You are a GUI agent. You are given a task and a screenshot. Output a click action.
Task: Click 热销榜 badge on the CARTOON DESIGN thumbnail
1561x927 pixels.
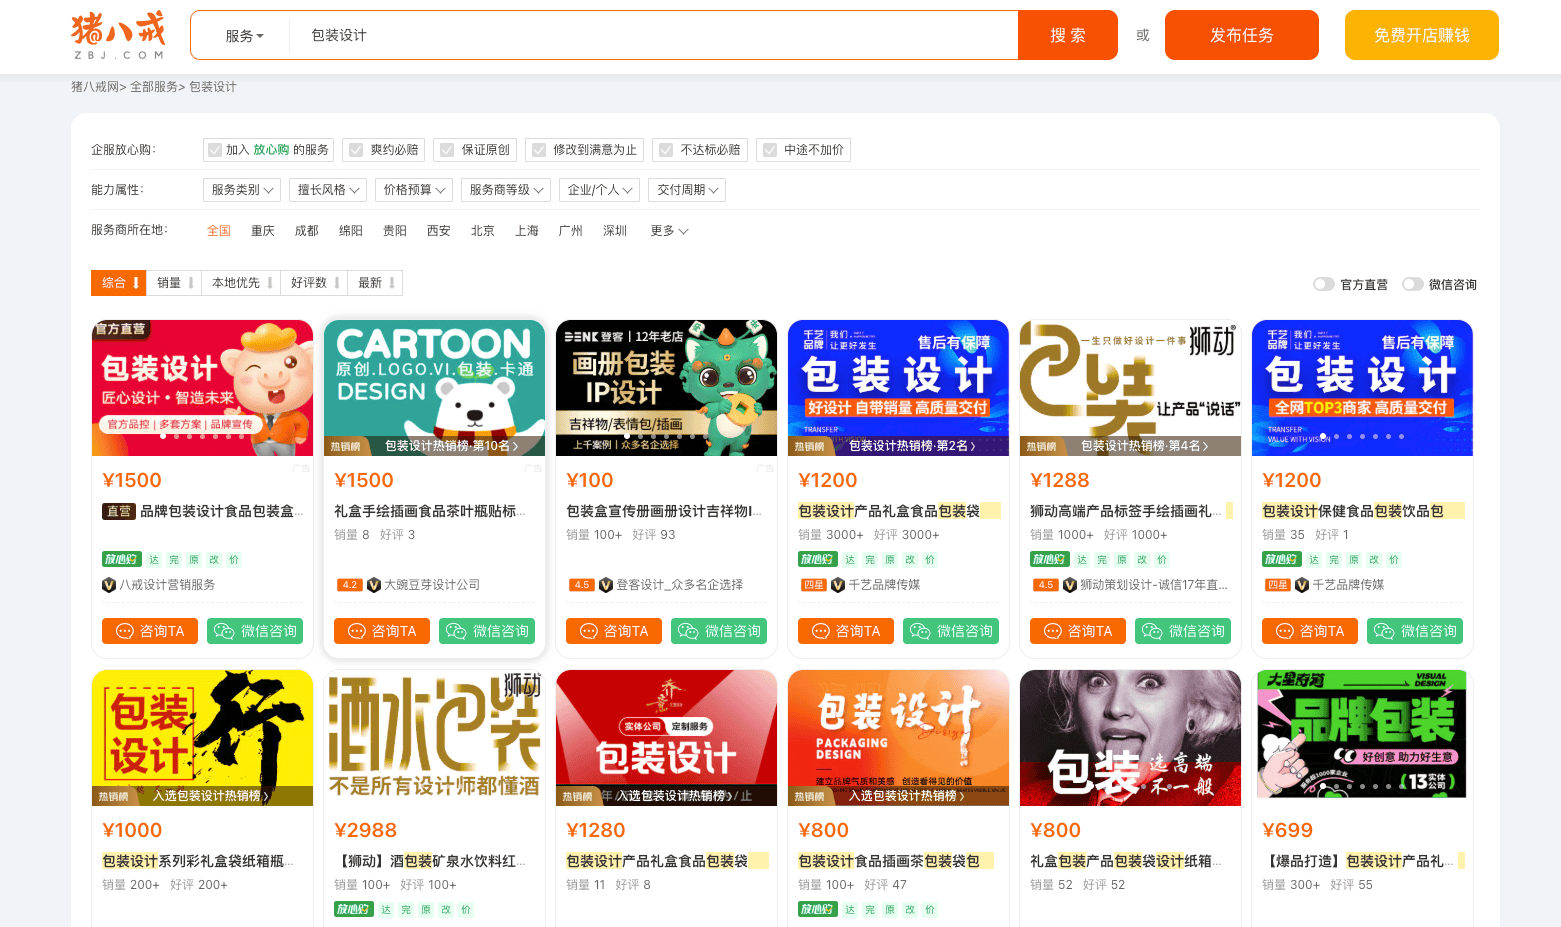pos(345,446)
